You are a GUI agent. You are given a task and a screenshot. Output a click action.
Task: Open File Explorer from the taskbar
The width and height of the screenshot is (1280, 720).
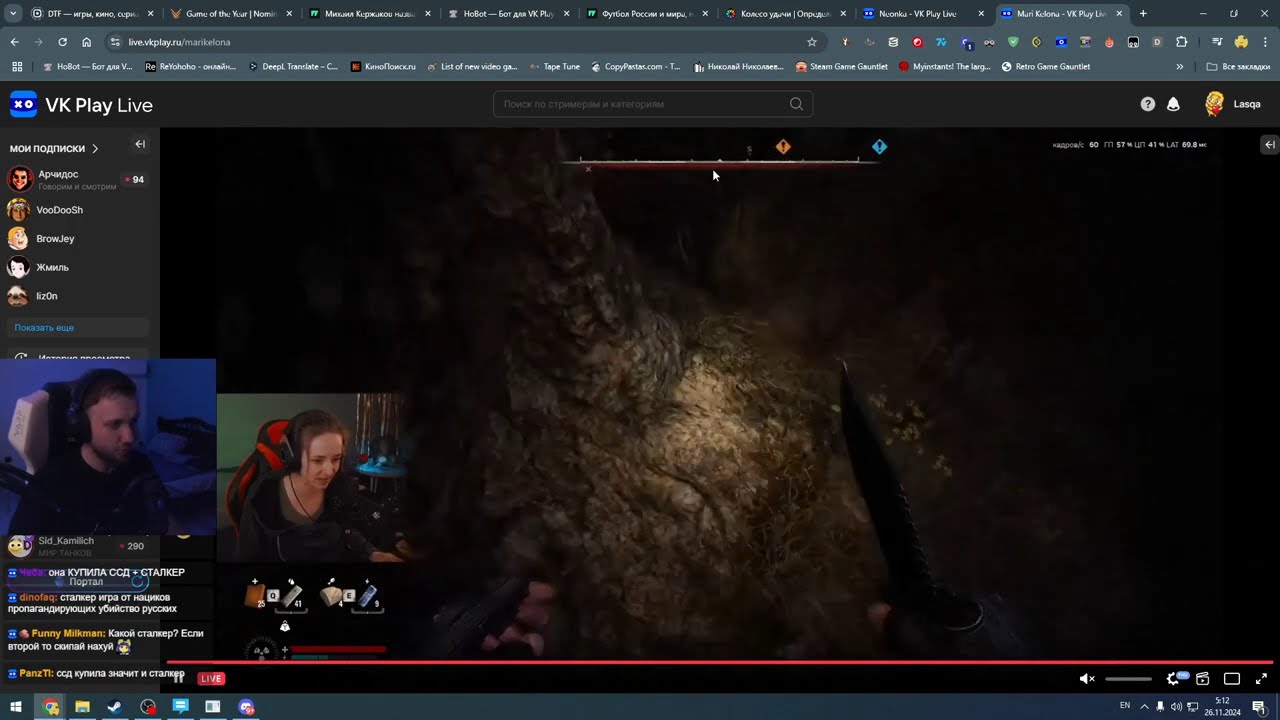click(x=82, y=707)
